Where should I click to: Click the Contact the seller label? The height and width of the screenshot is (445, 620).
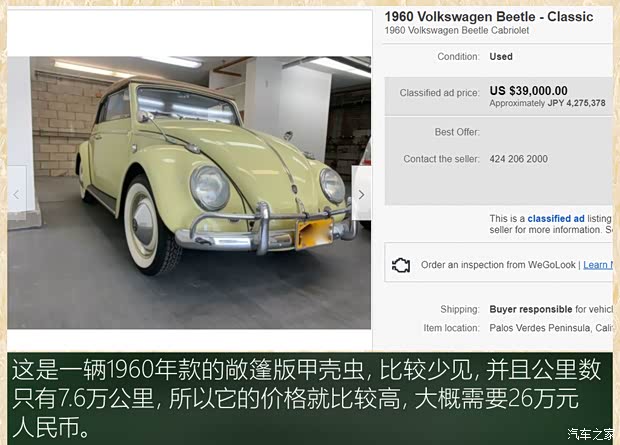(x=441, y=159)
